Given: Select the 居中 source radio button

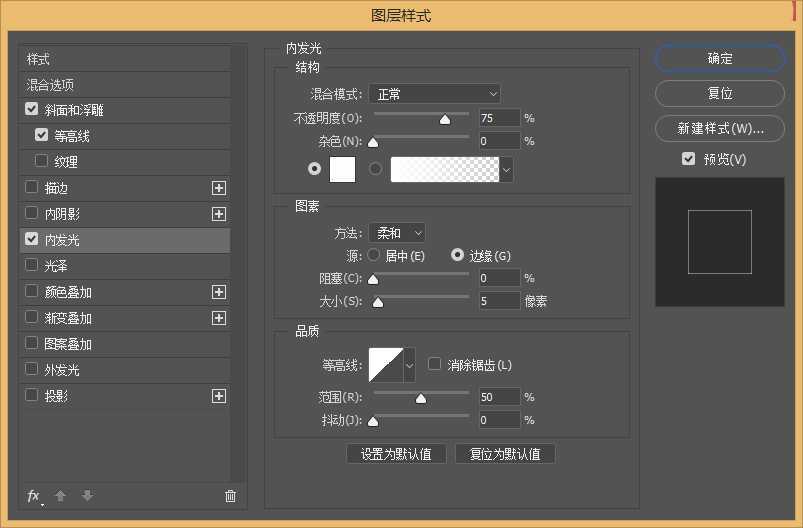Looking at the screenshot, I should coord(375,256).
